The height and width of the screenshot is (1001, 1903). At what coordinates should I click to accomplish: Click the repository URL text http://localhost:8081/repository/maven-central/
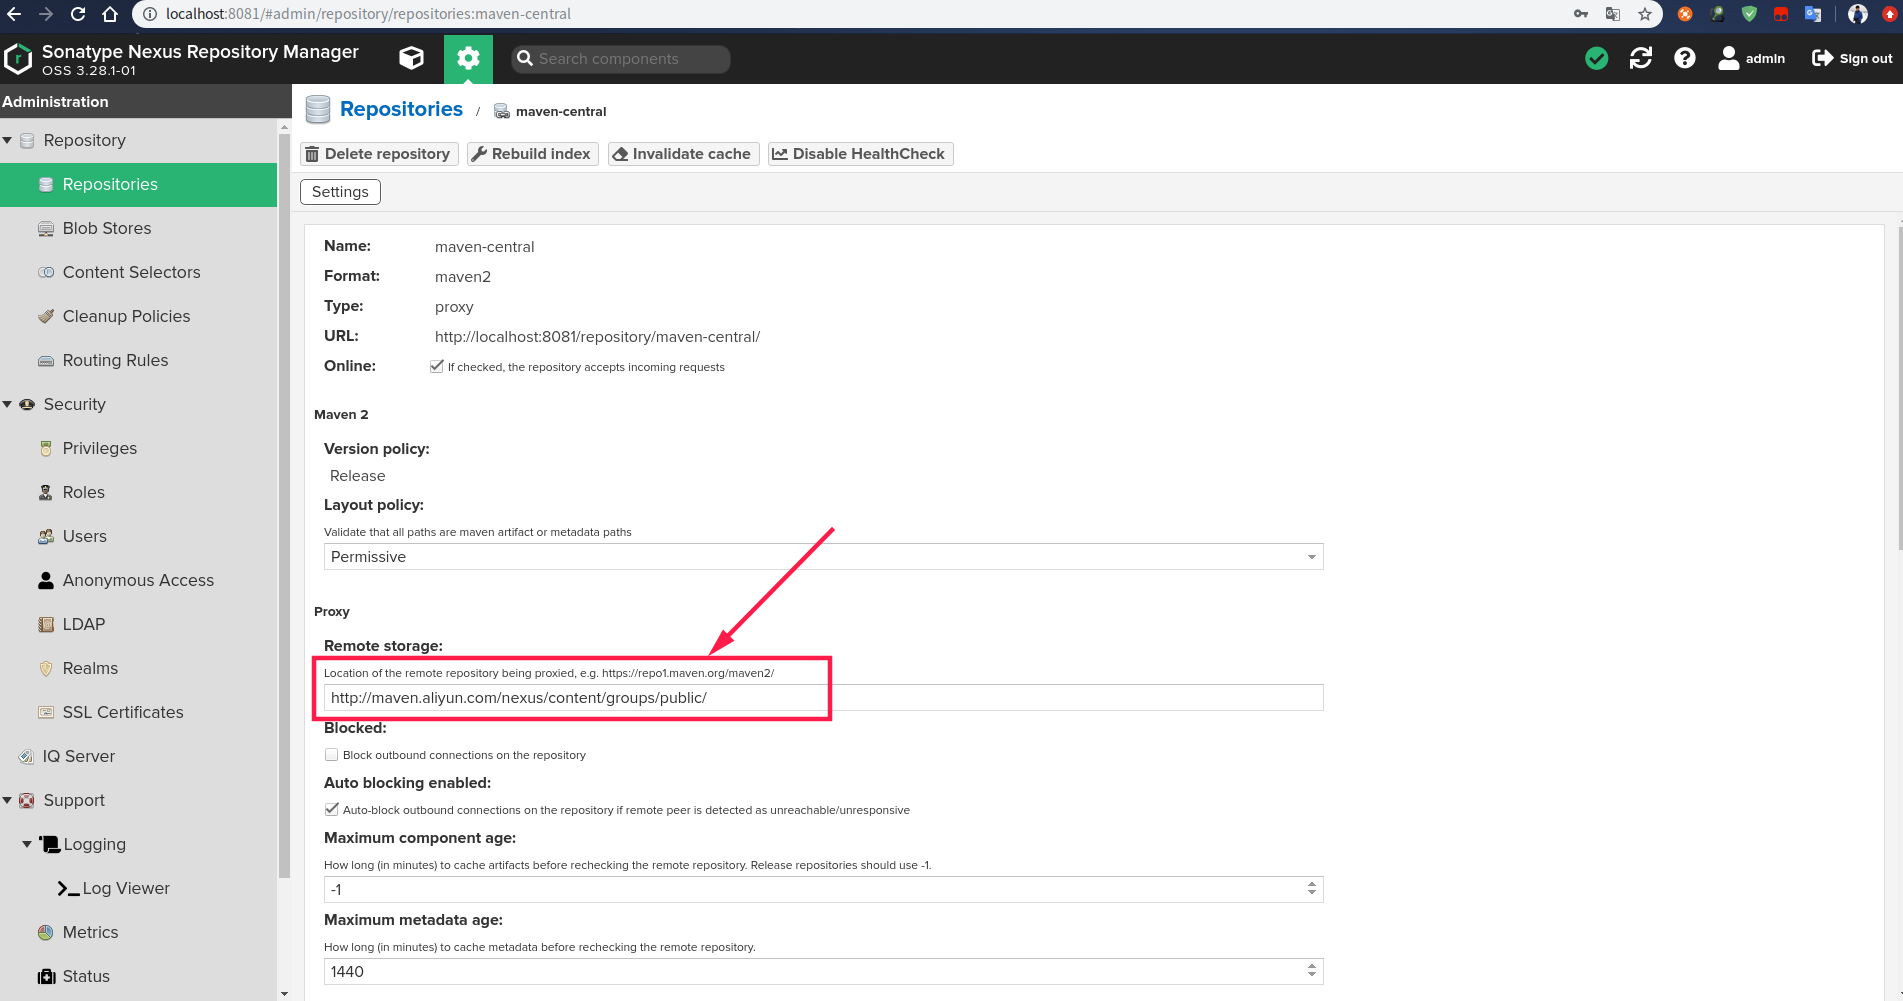tap(597, 337)
